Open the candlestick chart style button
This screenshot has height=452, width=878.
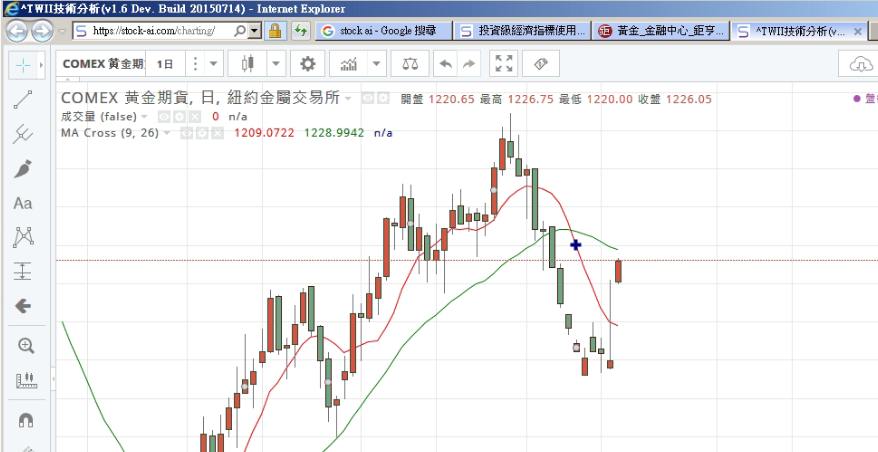tap(247, 64)
